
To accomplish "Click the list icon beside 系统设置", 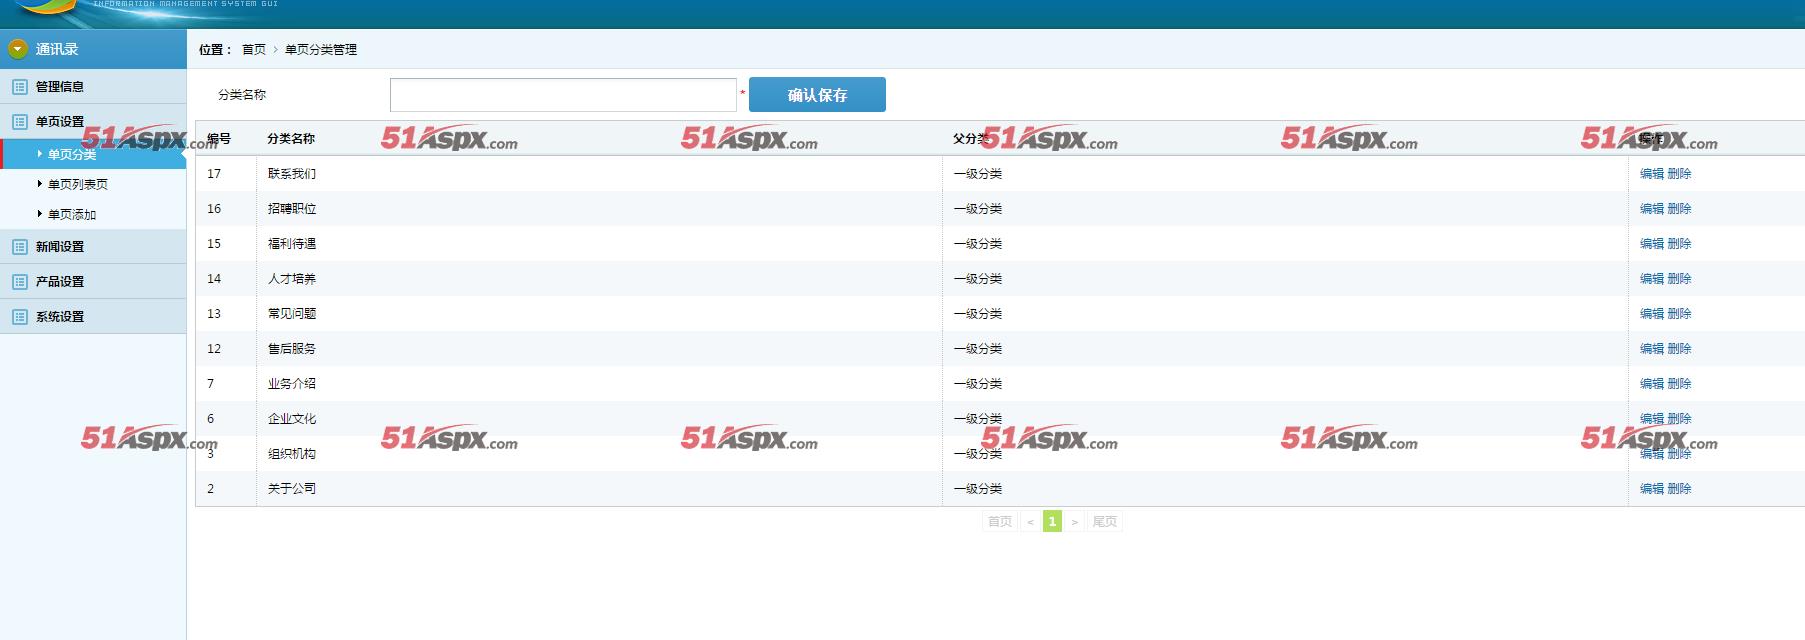I will coord(19,317).
